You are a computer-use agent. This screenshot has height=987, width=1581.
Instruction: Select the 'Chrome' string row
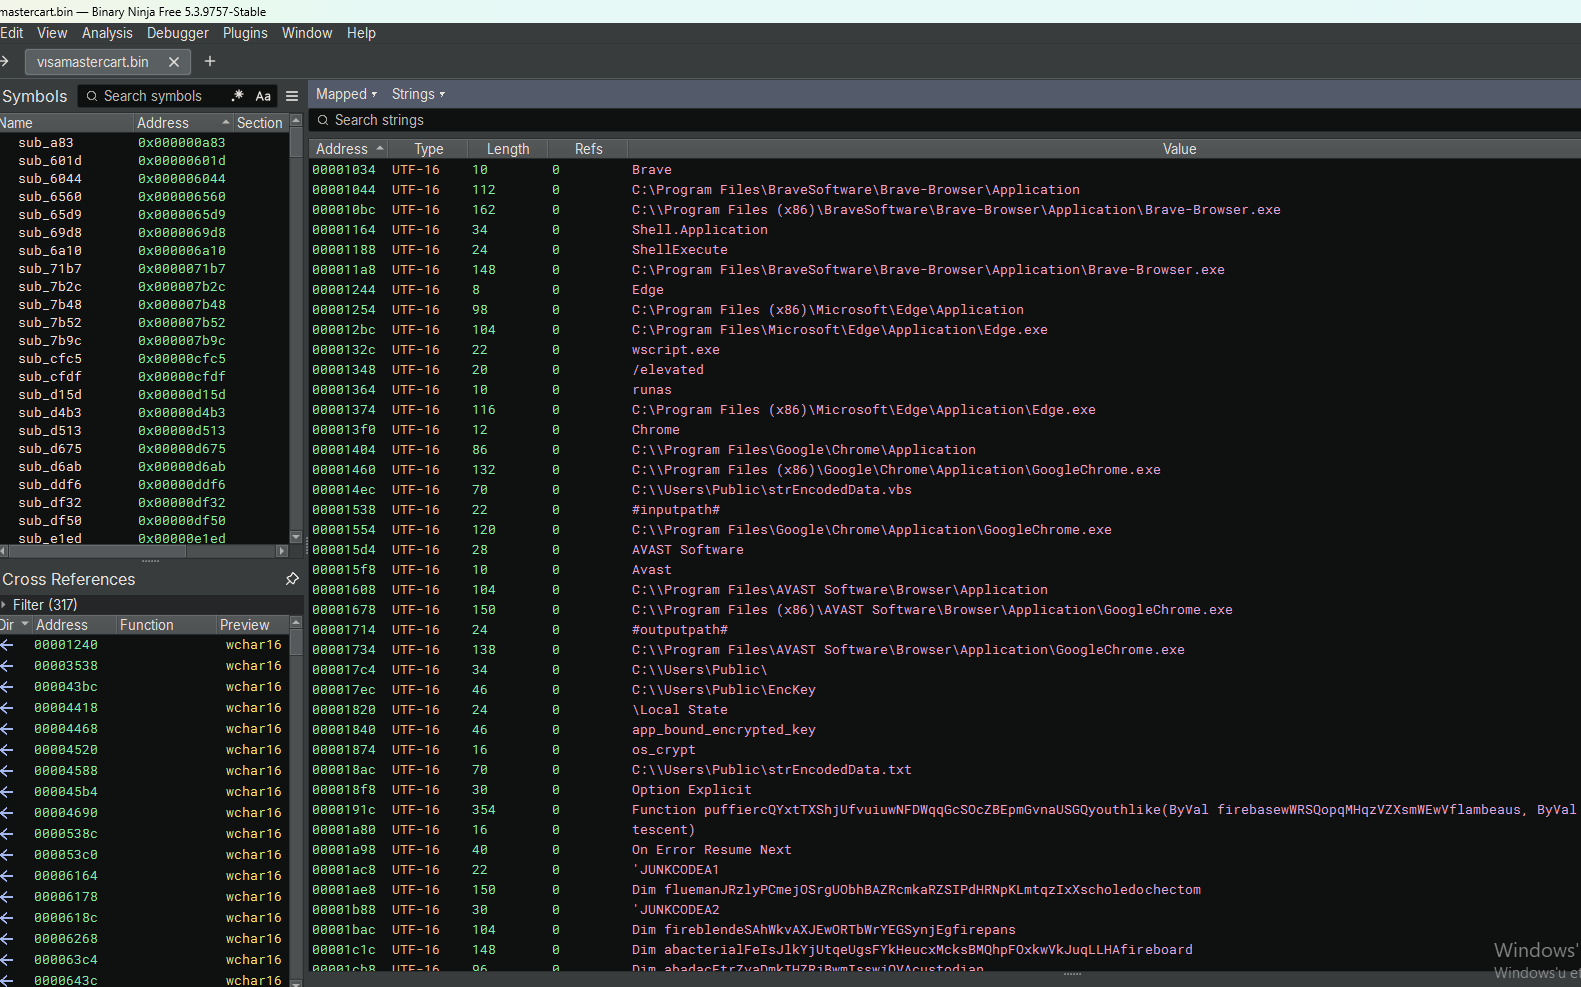pyautogui.click(x=945, y=430)
